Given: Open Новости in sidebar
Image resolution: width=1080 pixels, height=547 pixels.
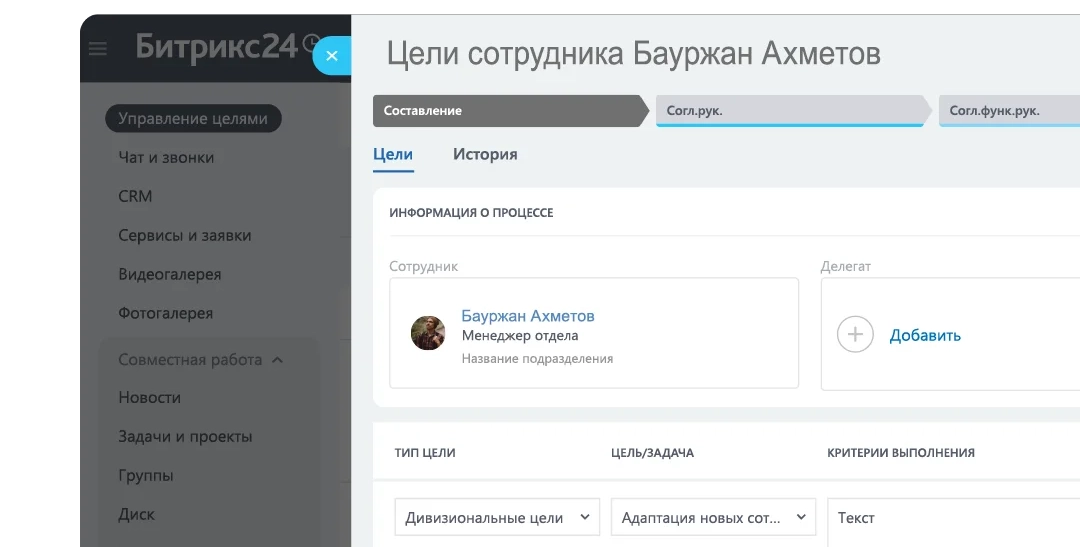Looking at the screenshot, I should coord(149,398).
